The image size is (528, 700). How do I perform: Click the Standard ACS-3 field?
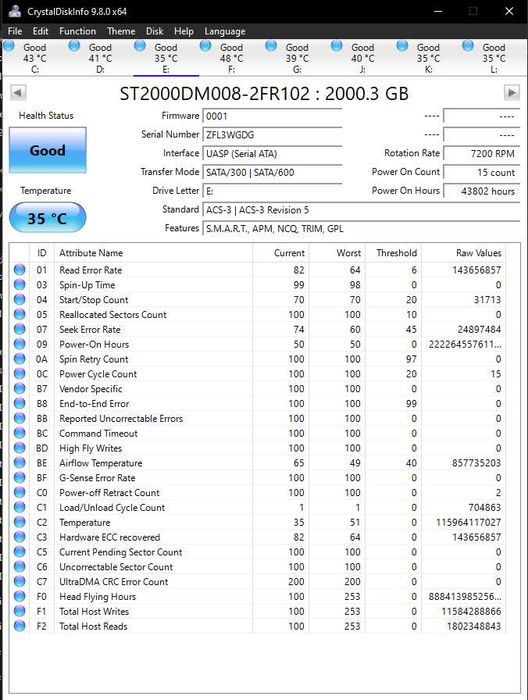[x=361, y=210]
